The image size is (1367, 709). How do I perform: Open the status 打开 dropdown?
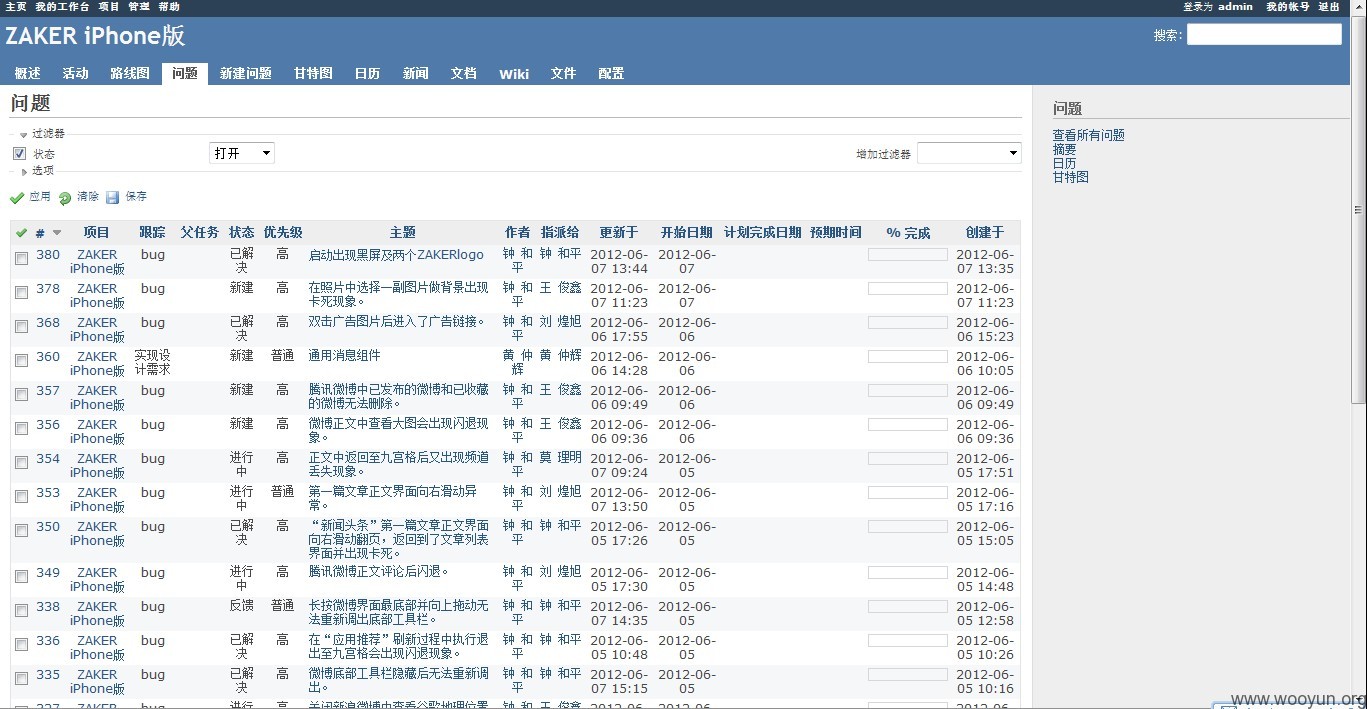click(x=242, y=153)
